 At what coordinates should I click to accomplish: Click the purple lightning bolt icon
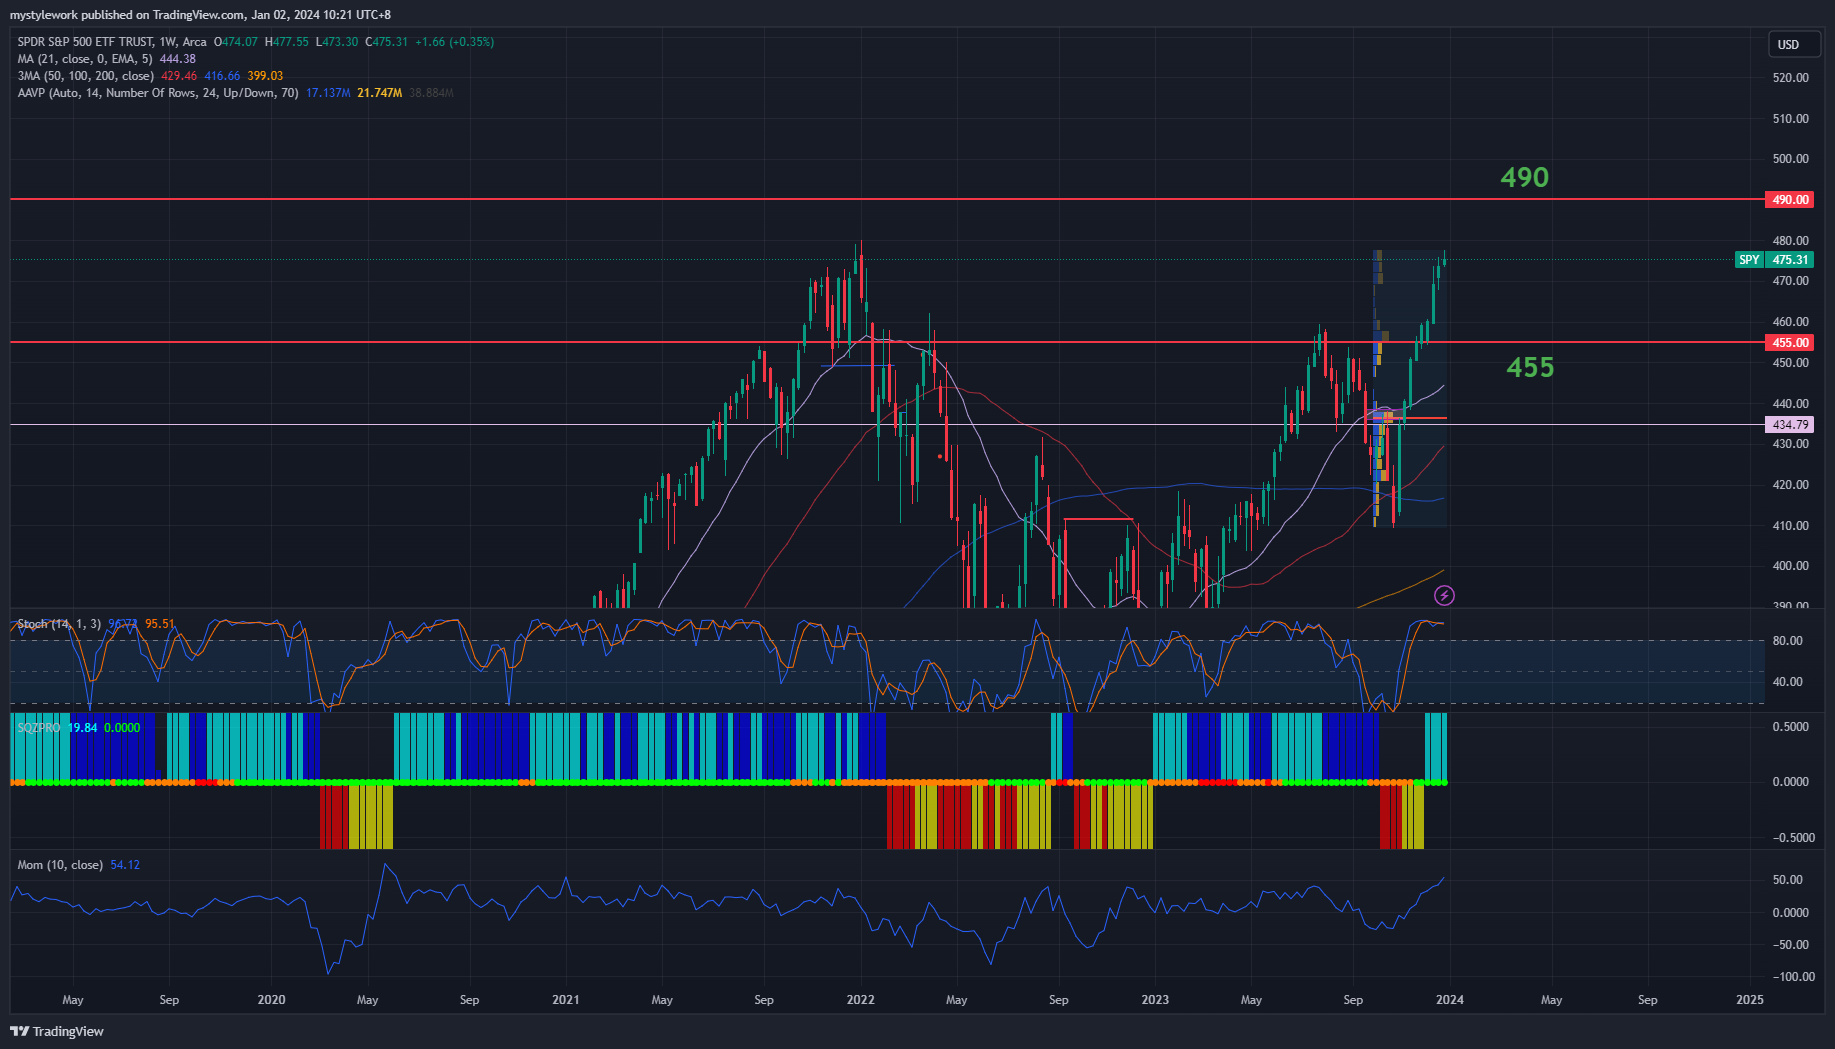(x=1444, y=596)
